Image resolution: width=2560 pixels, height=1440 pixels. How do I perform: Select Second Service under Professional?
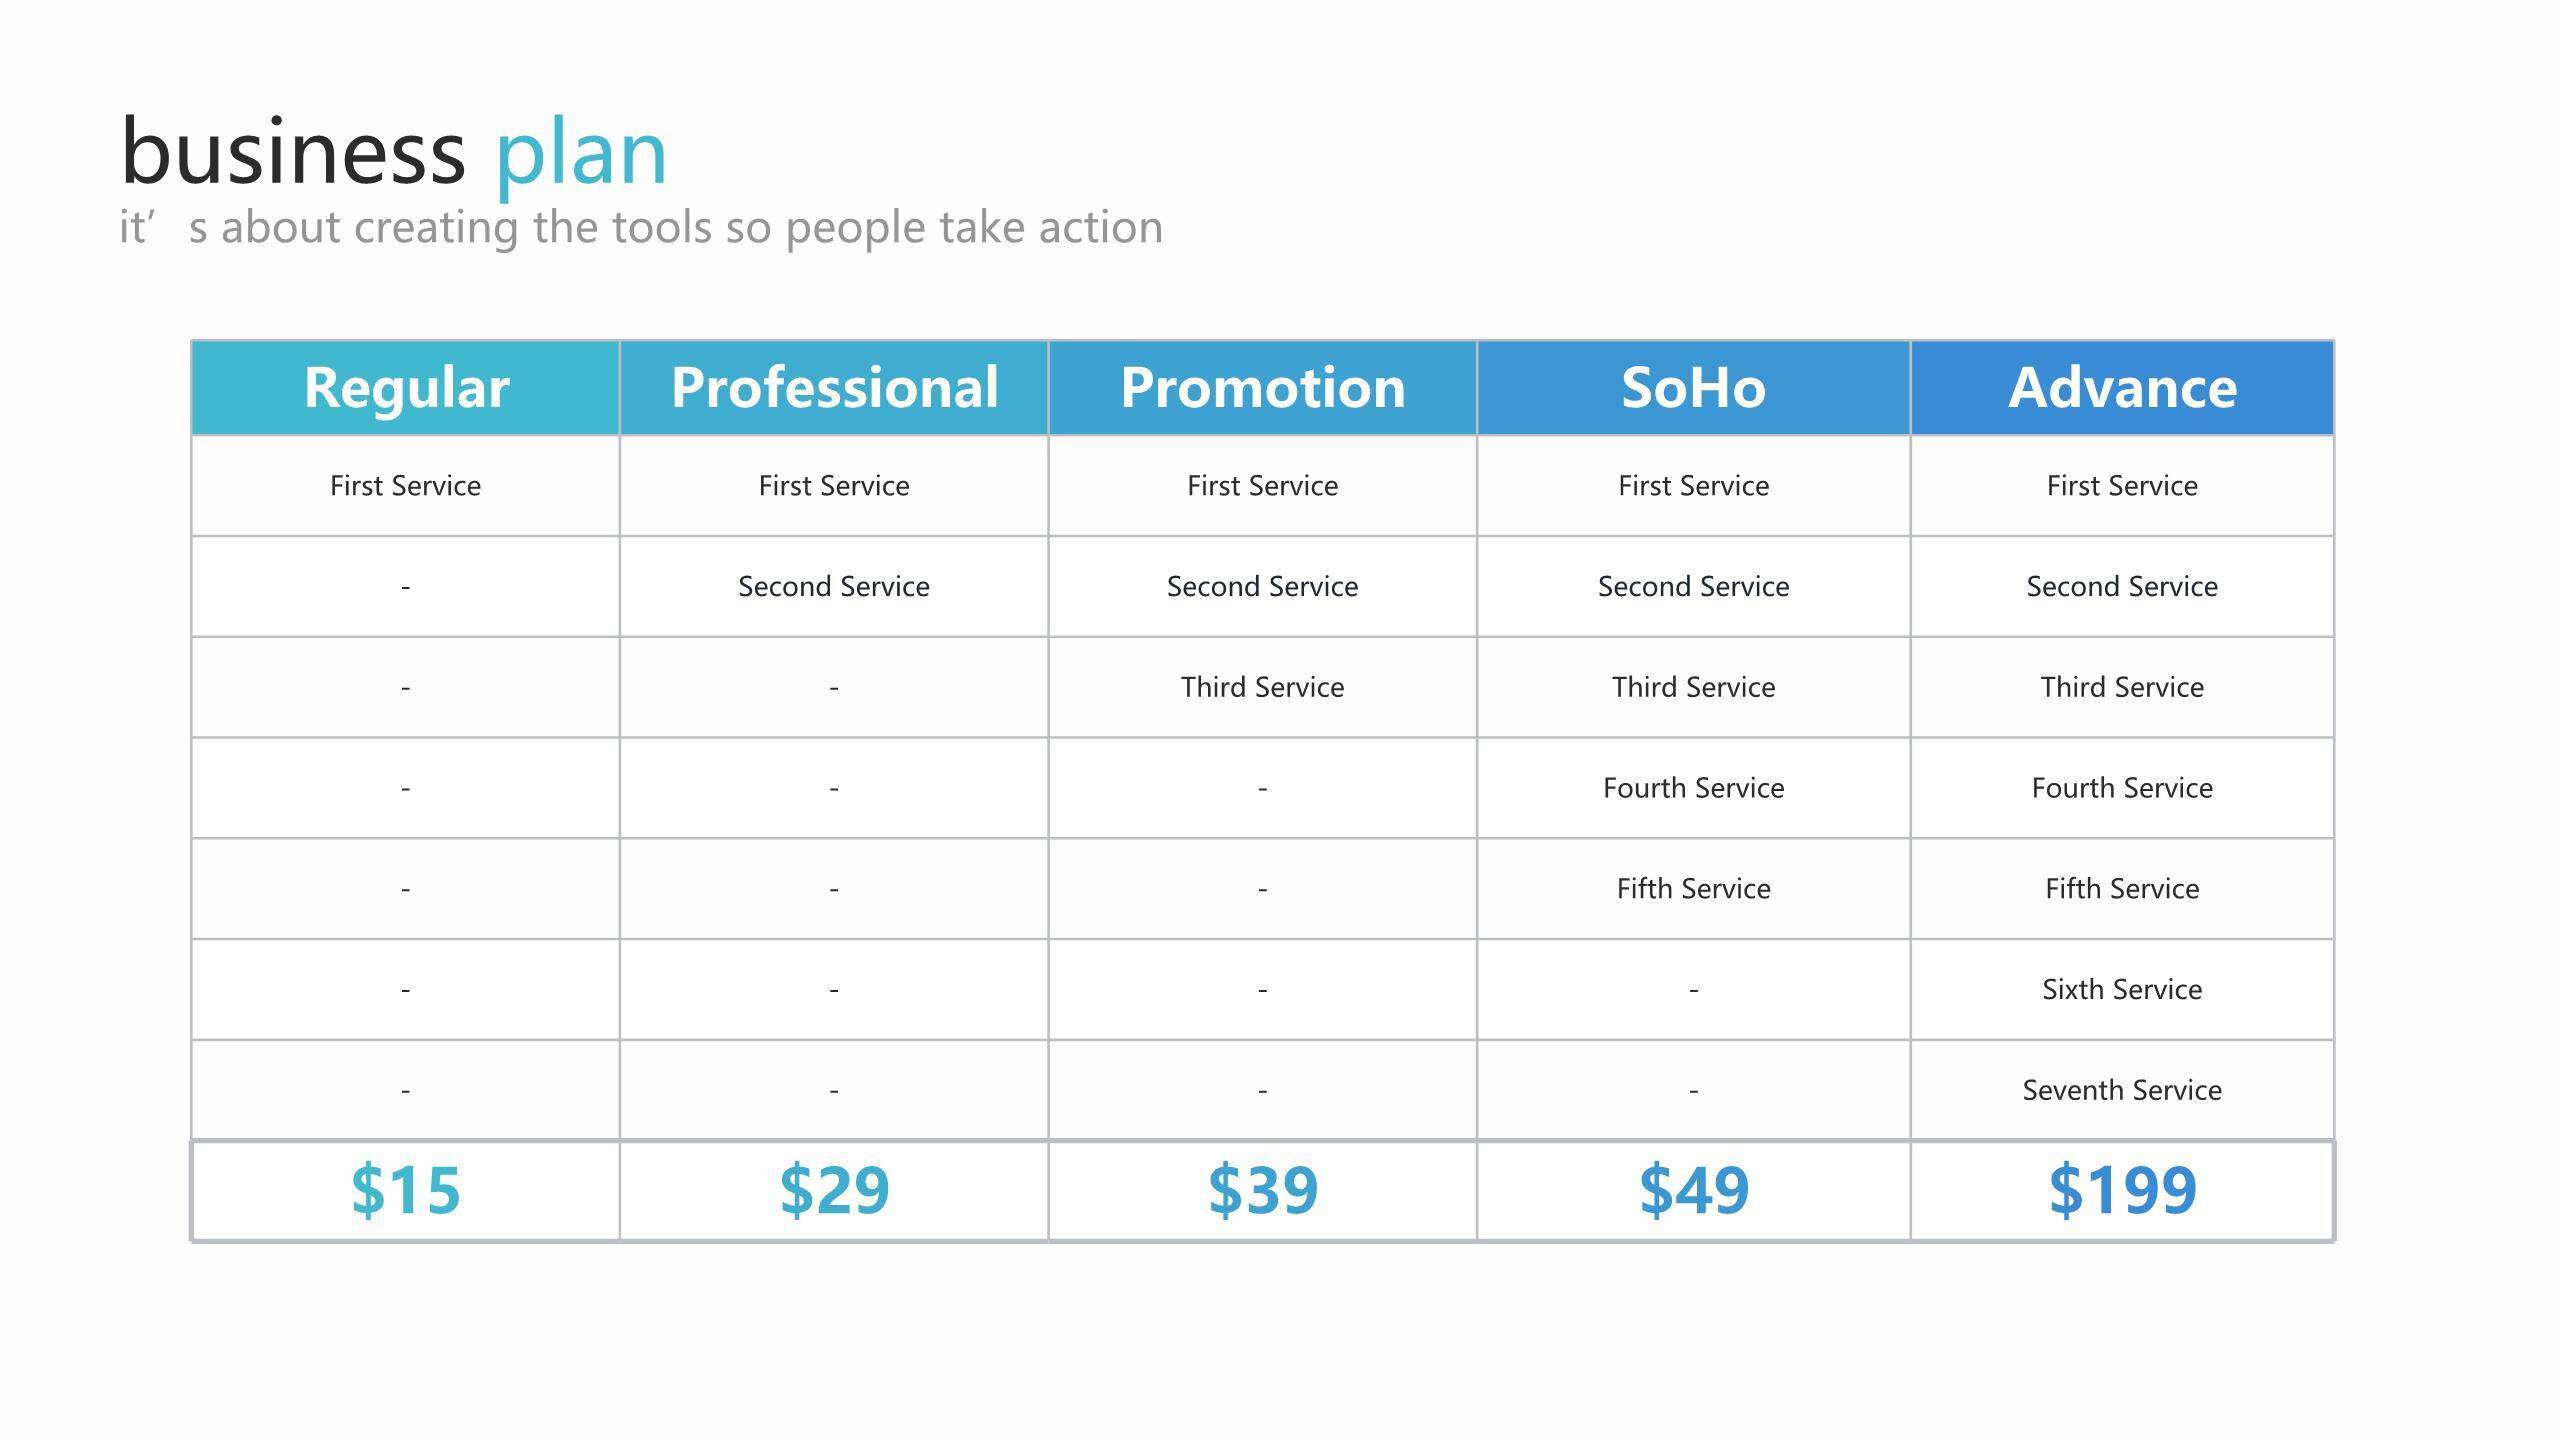click(834, 586)
